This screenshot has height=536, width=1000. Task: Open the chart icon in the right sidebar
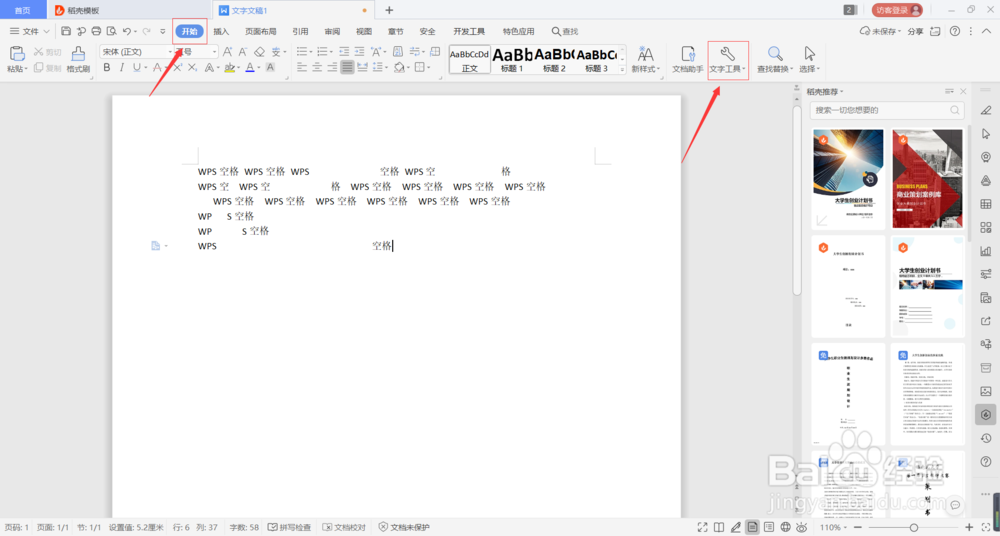986,251
